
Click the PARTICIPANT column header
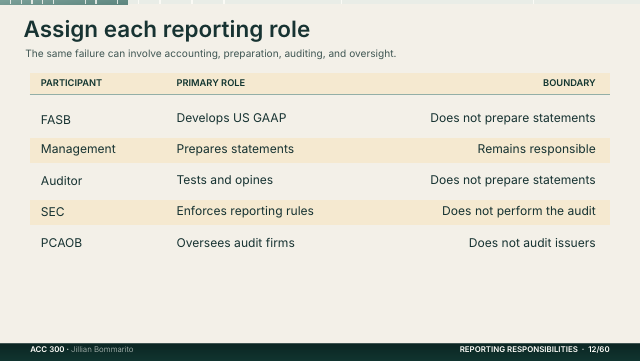point(71,83)
